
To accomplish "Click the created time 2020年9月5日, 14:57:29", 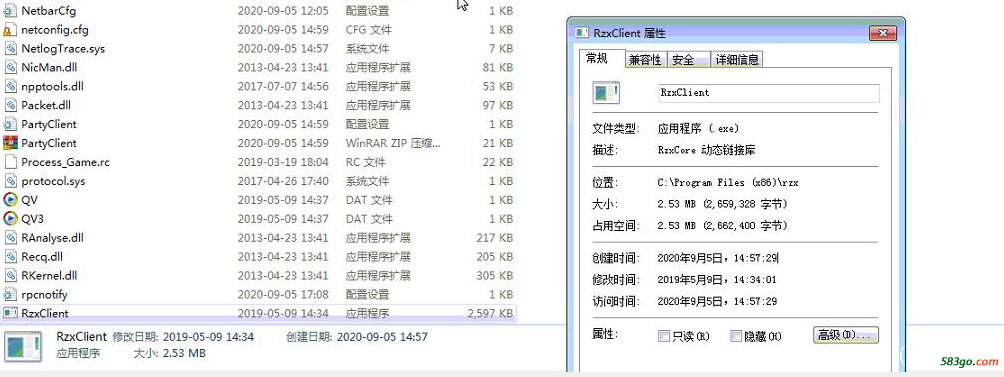I will tap(718, 259).
